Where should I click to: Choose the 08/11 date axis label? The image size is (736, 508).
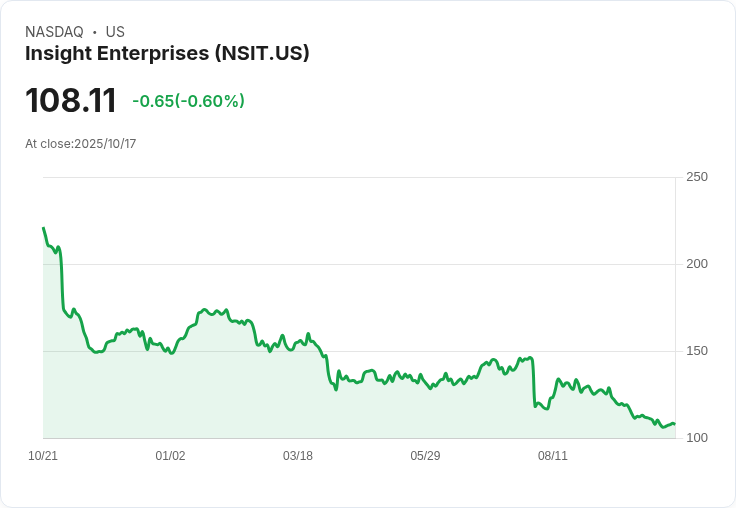pos(553,456)
